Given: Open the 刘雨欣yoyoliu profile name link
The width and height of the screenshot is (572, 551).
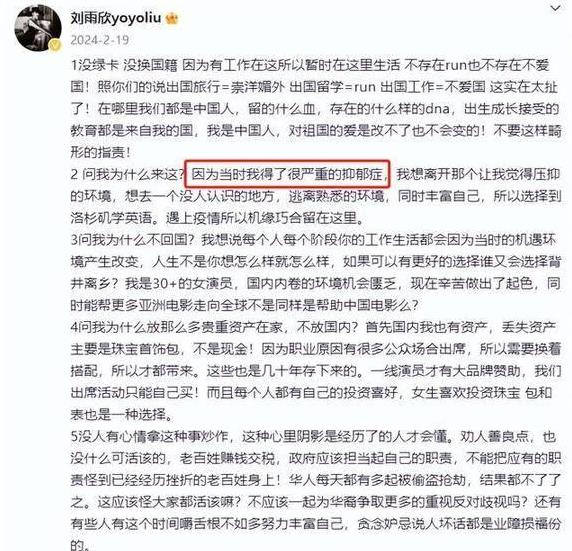Looking at the screenshot, I should (116, 18).
